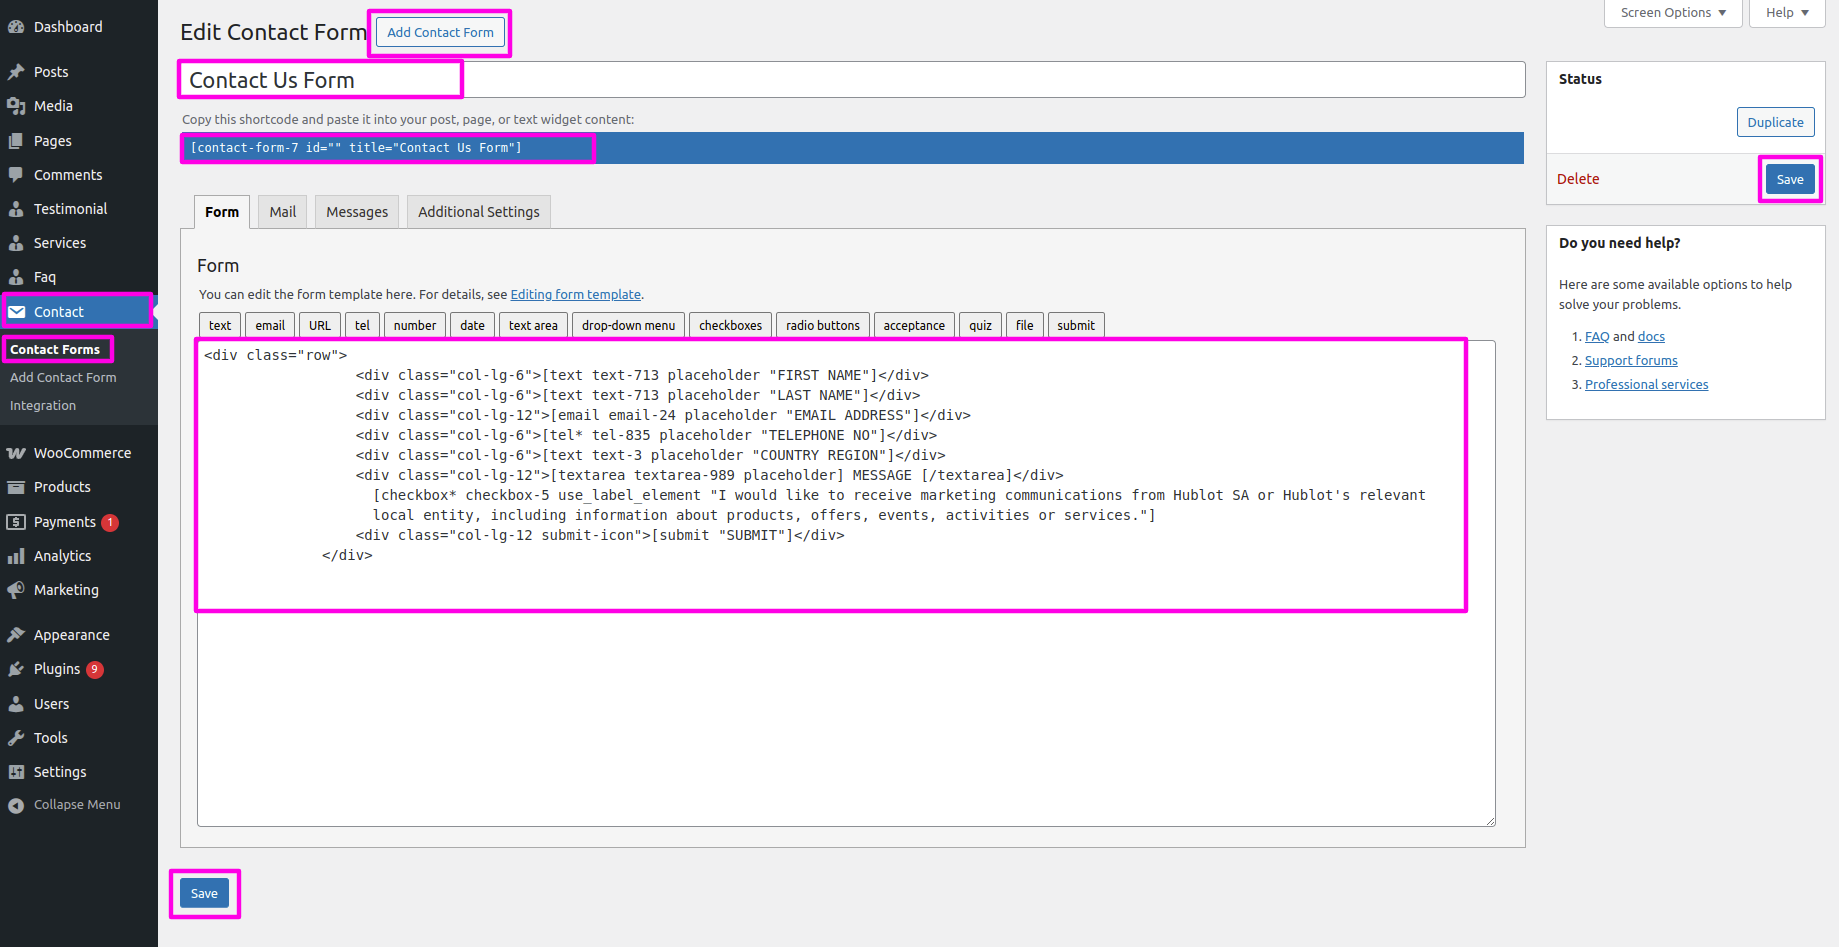Expand the Screen Options dropdown
1839x947 pixels.
(x=1672, y=13)
